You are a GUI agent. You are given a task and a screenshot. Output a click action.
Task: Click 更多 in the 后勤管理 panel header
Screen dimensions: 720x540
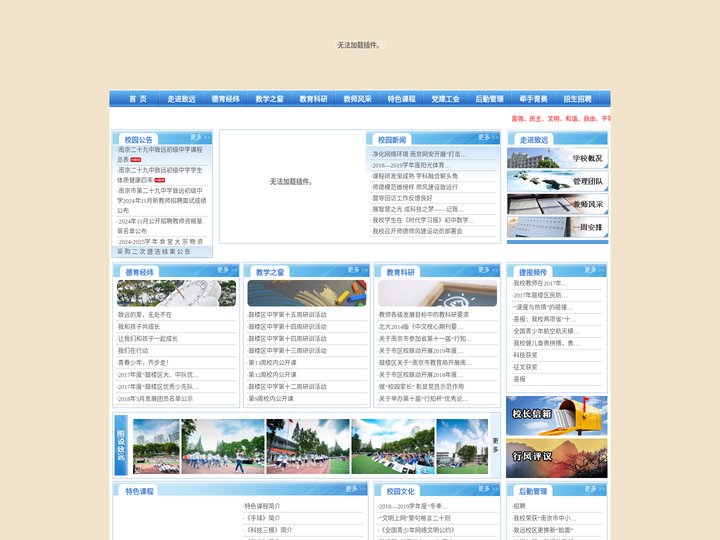[x=595, y=489]
